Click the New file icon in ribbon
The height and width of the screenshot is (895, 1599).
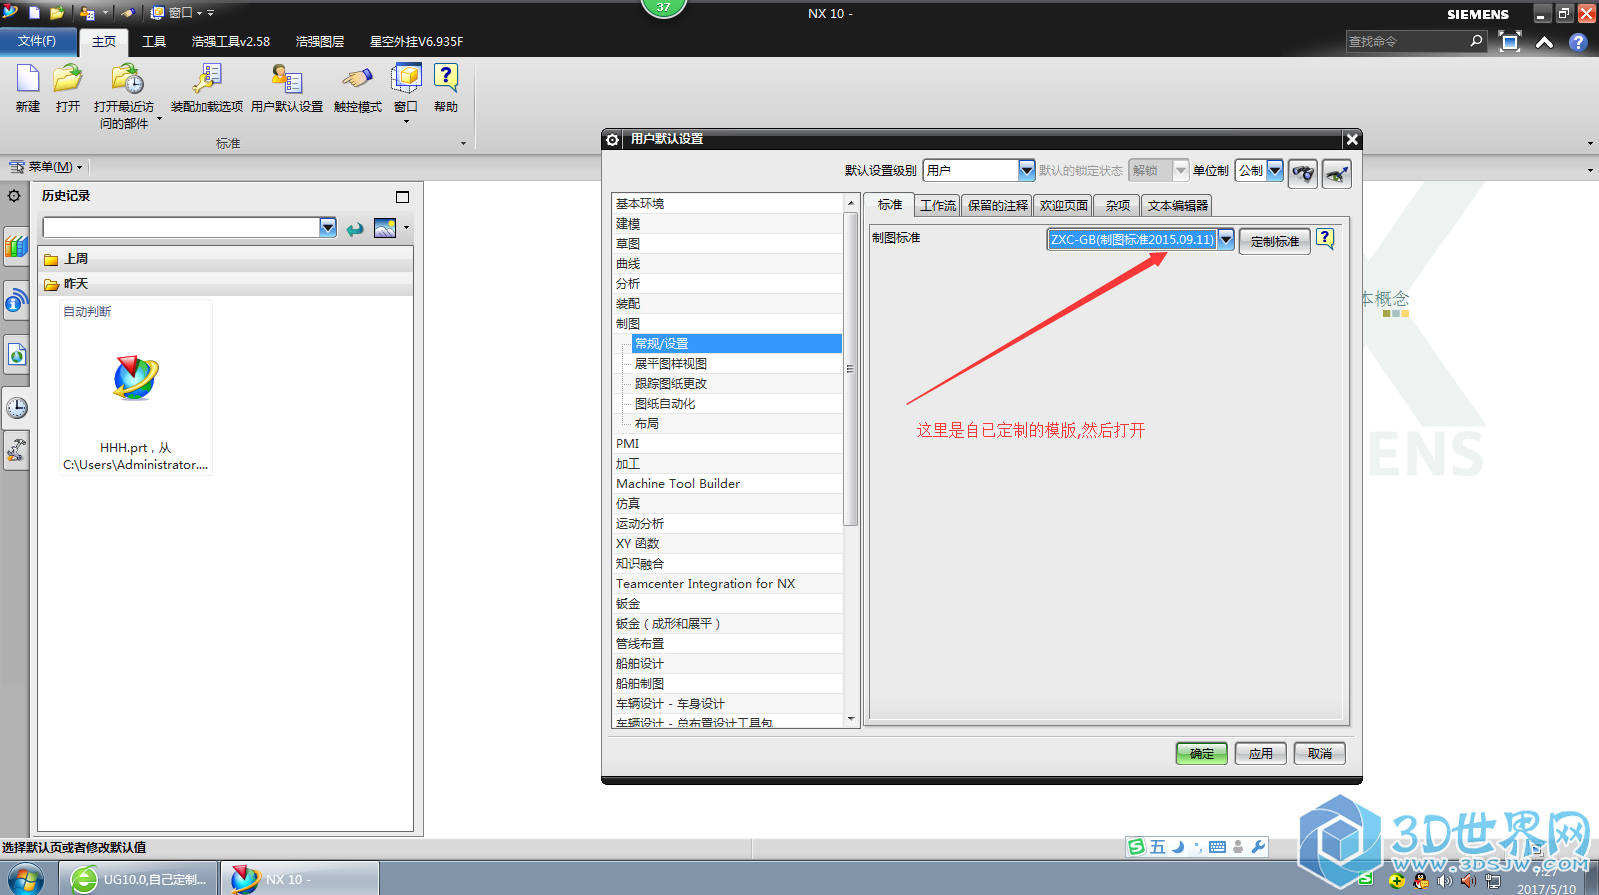[28, 80]
